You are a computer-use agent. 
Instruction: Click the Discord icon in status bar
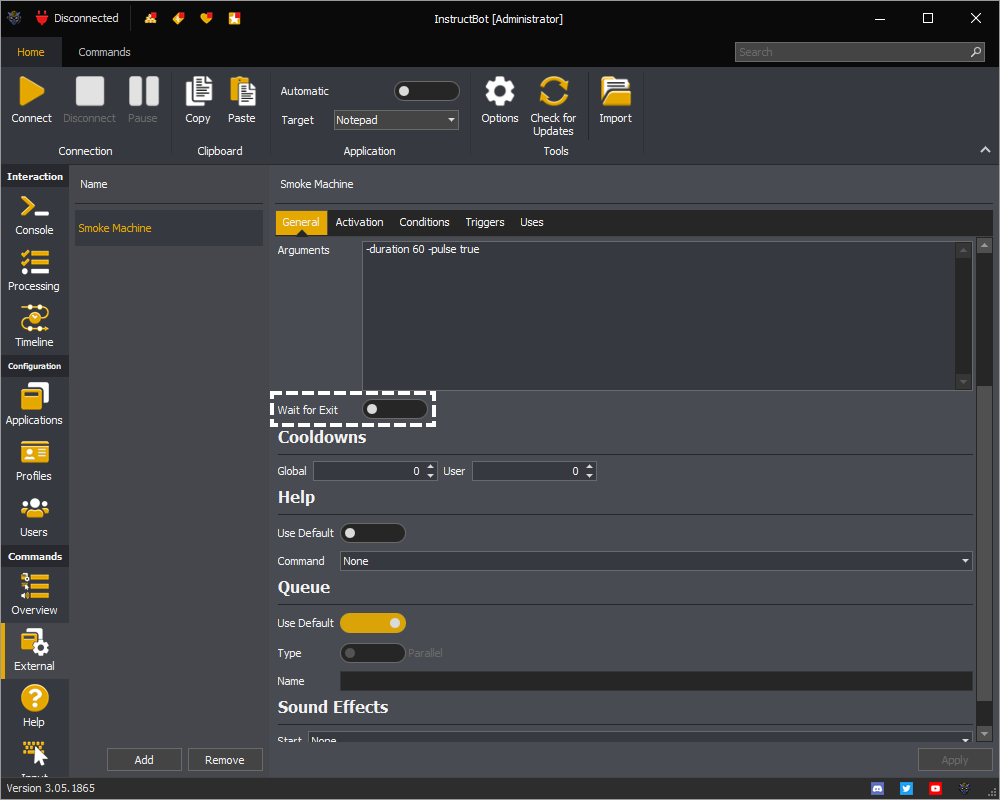point(878,789)
